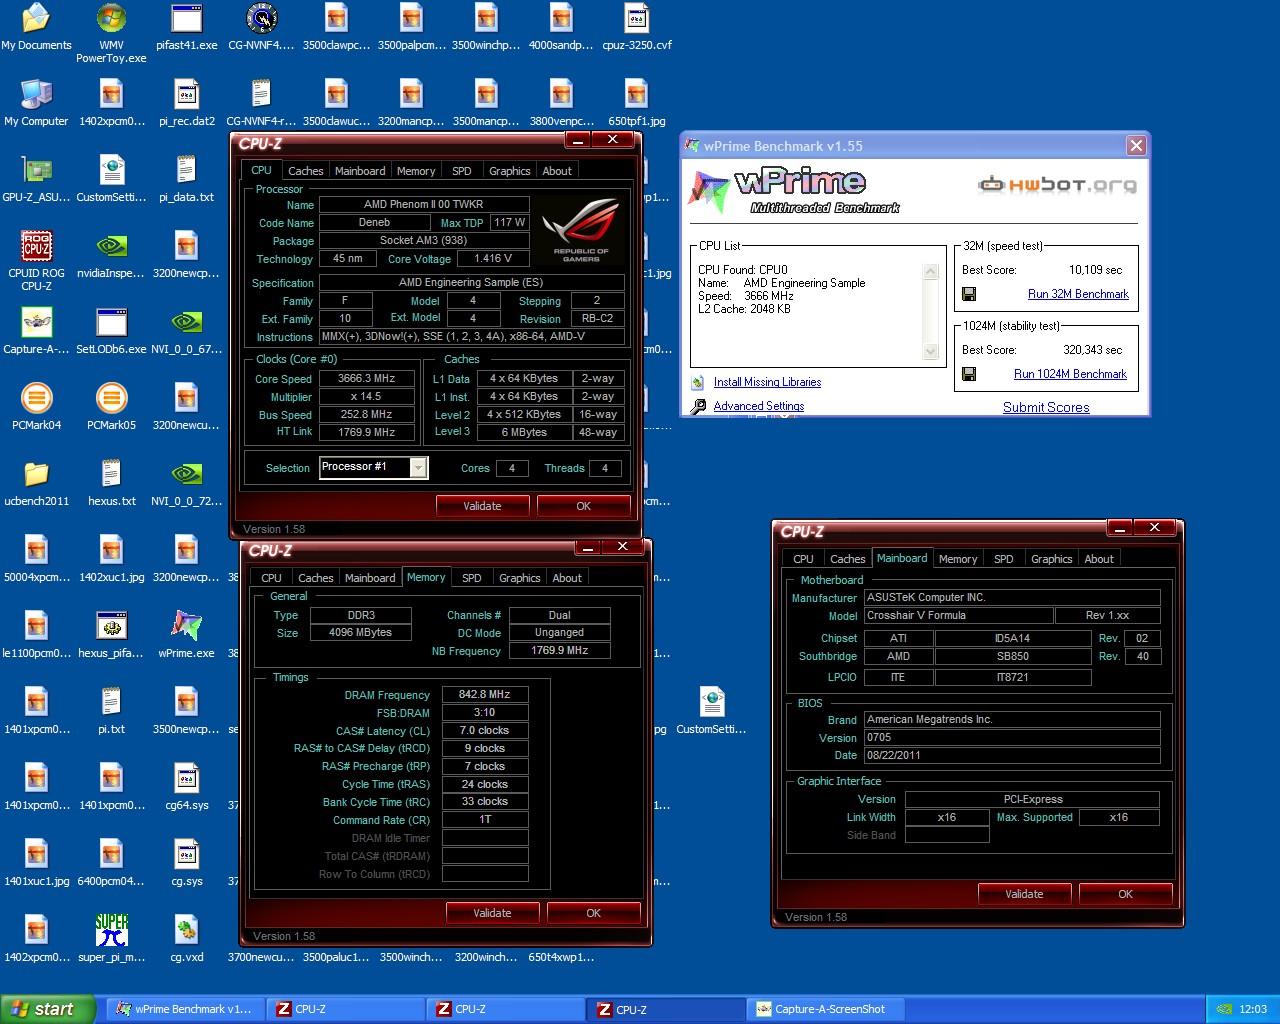Run the 1024M Benchmark link
Viewport: 1280px width, 1024px height.
(1070, 374)
